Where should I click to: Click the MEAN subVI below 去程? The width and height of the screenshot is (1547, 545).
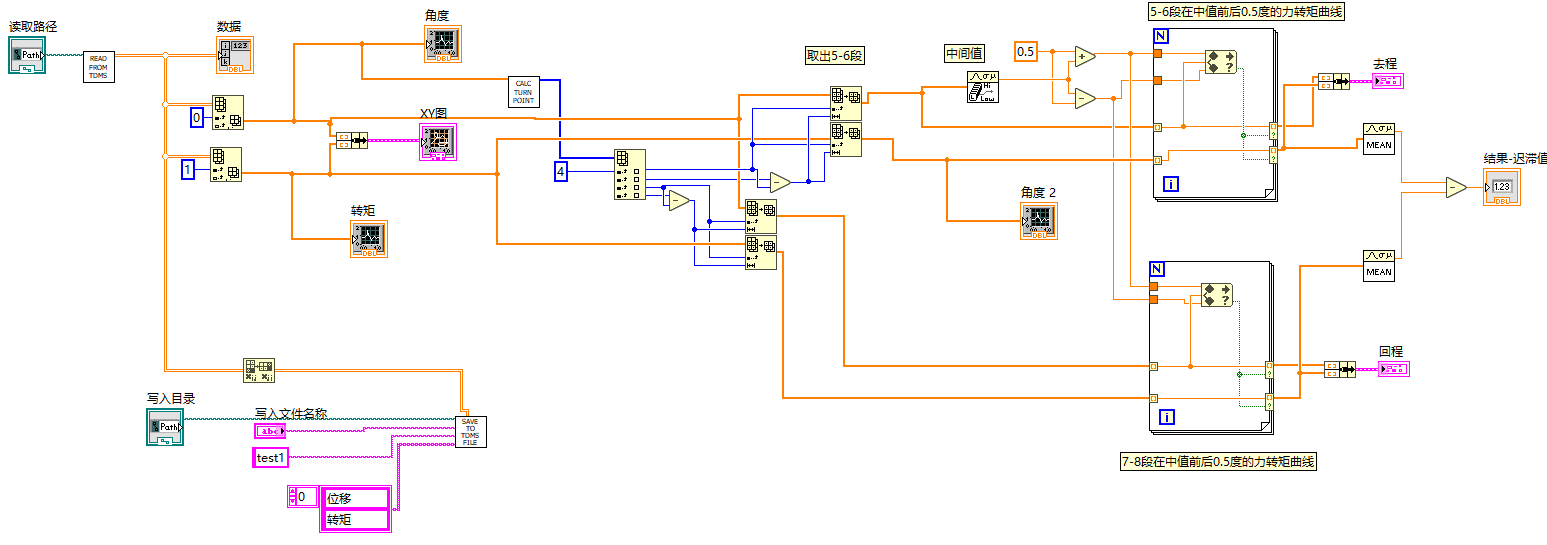click(x=1379, y=138)
